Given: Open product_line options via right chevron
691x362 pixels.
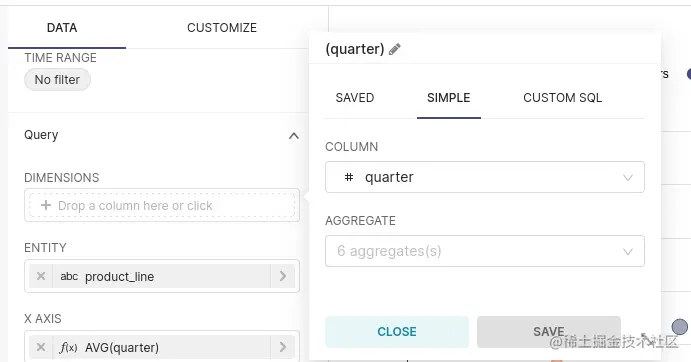Looking at the screenshot, I should pos(283,276).
